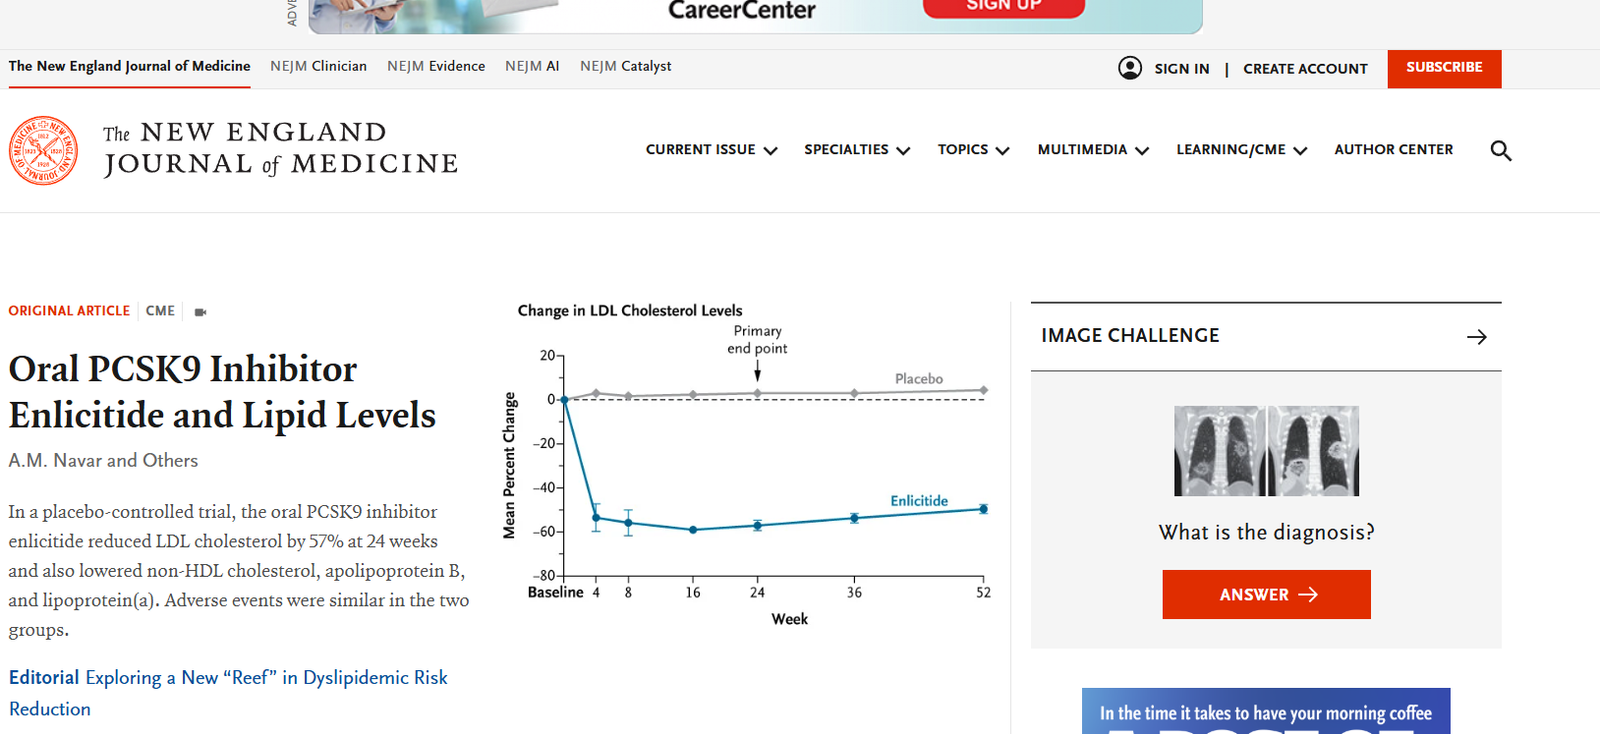
Task: Click the video camera icon beside CME
Action: point(200,312)
